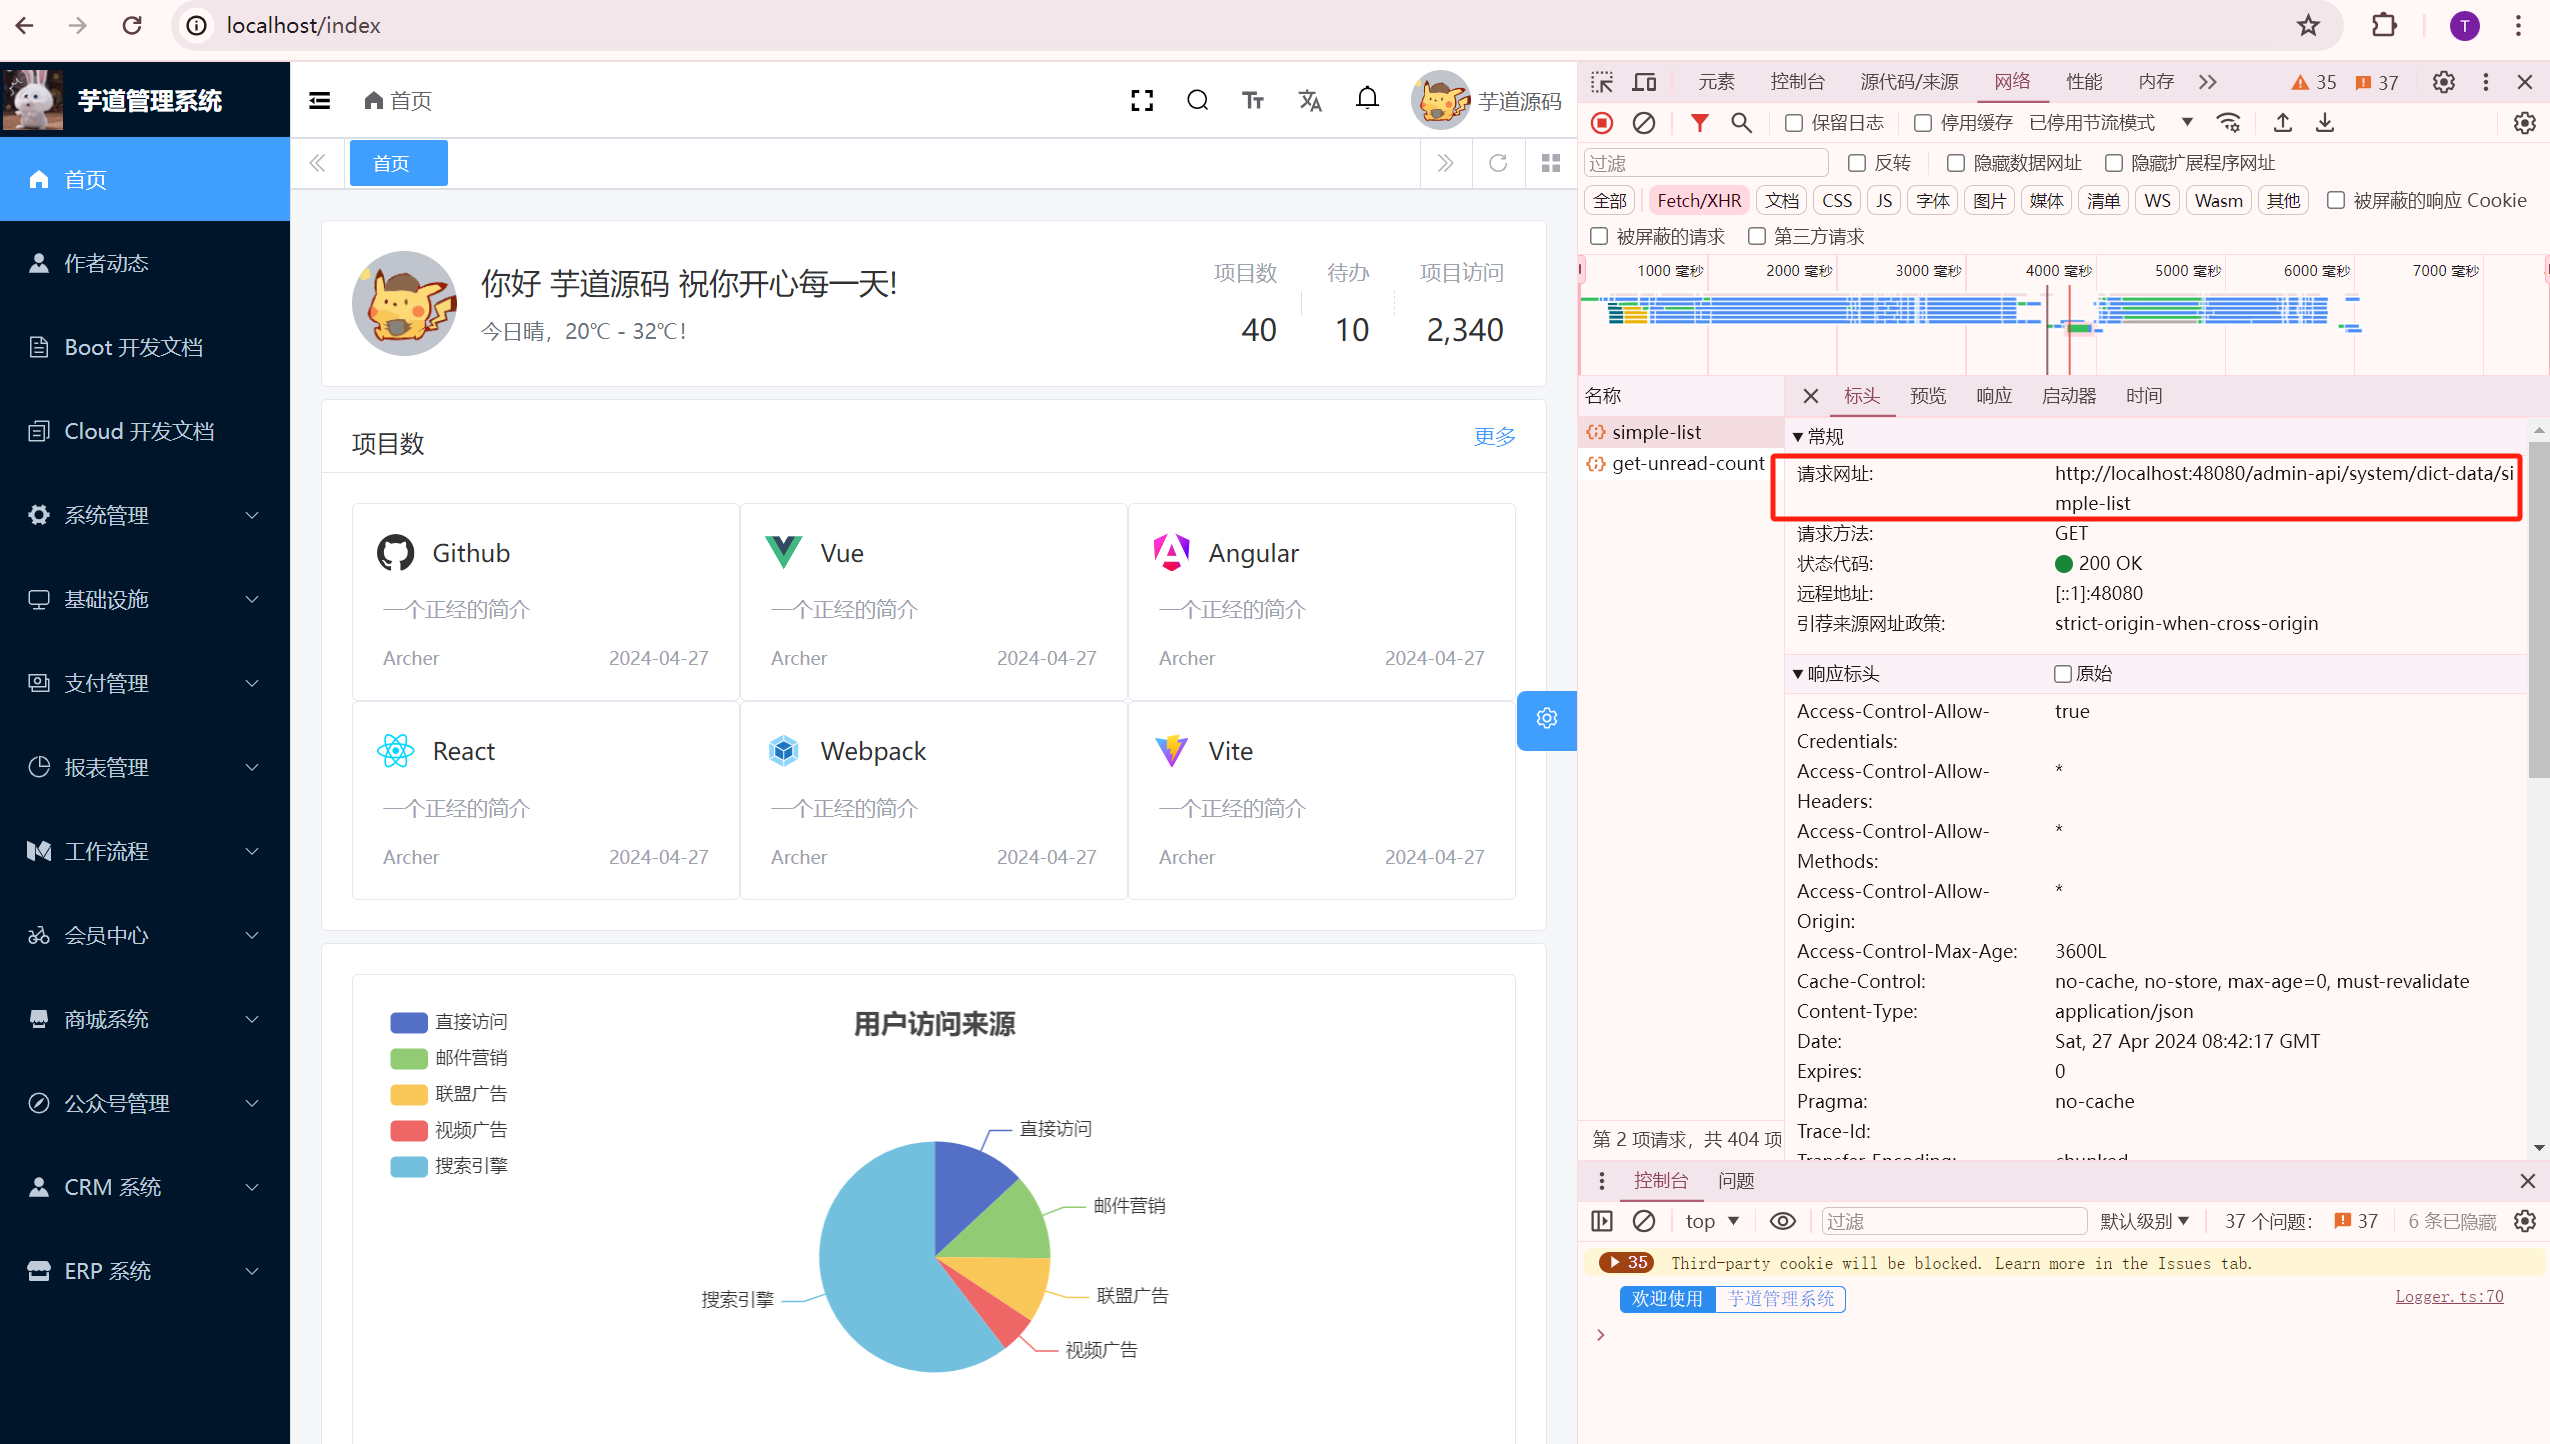2550x1444 pixels.
Task: Tick the 被屏蔽的响应 Cookie checkbox
Action: tap(2336, 200)
